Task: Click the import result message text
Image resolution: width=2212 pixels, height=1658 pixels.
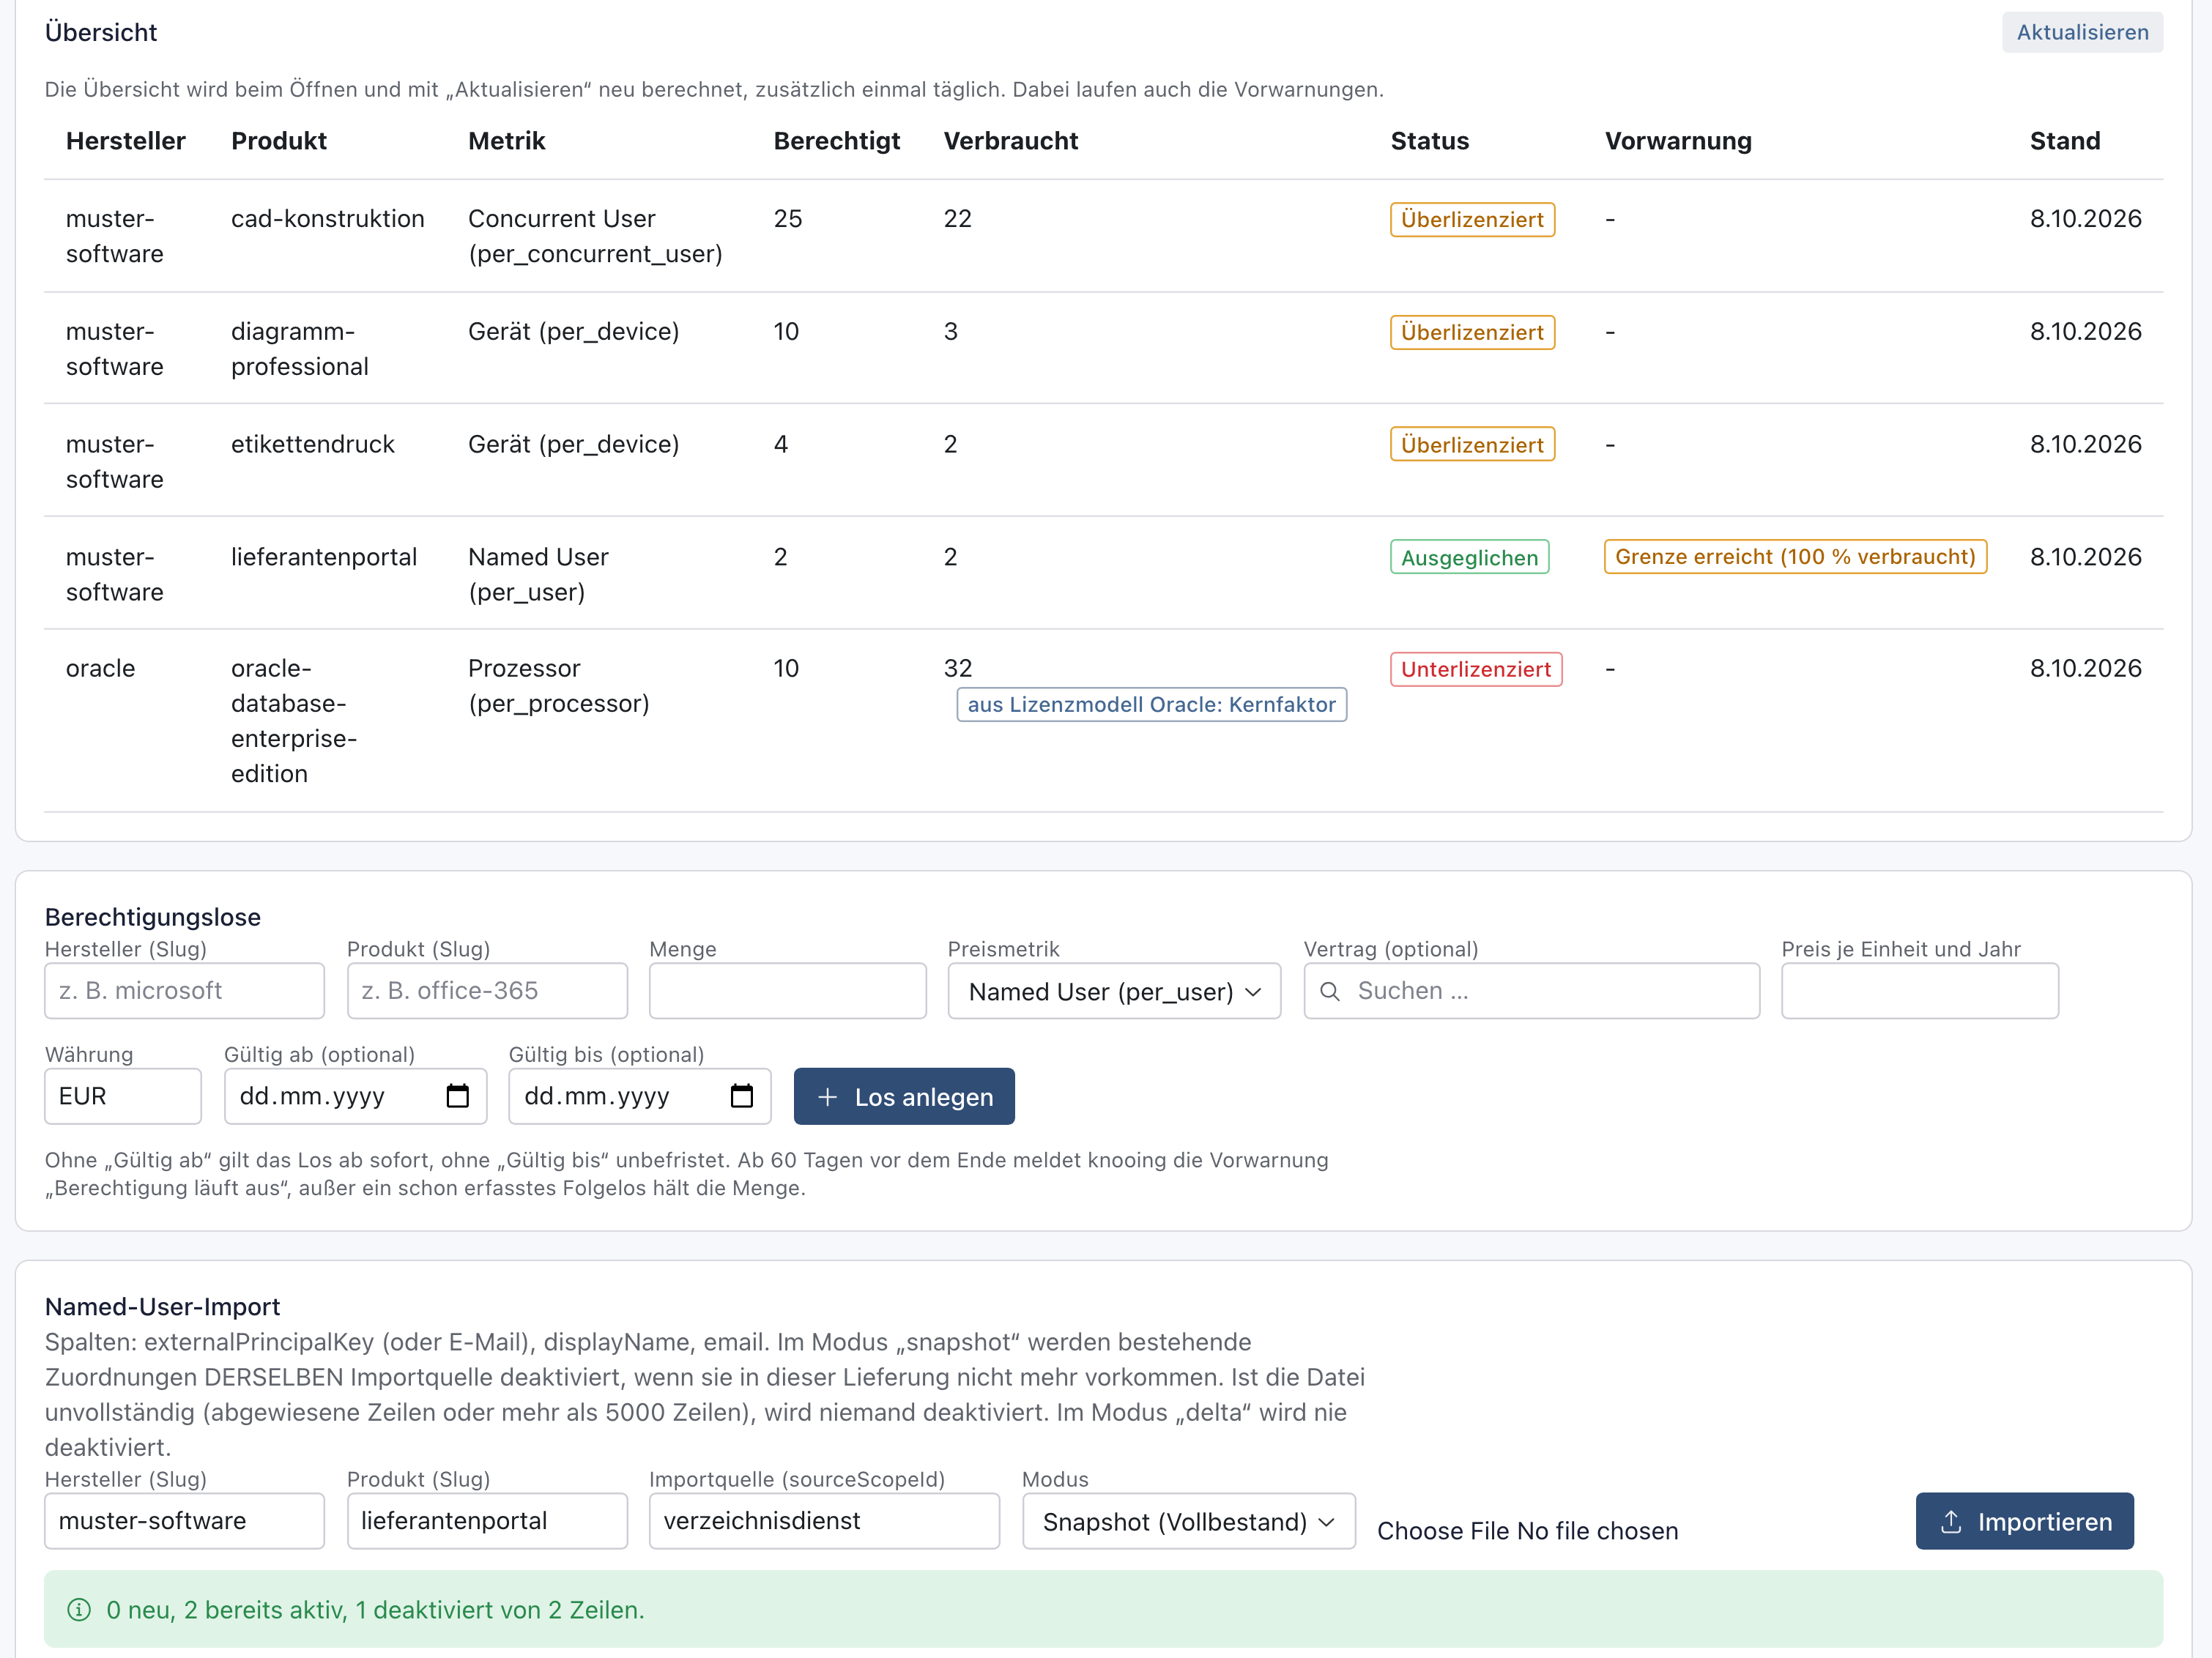Action: click(375, 1609)
